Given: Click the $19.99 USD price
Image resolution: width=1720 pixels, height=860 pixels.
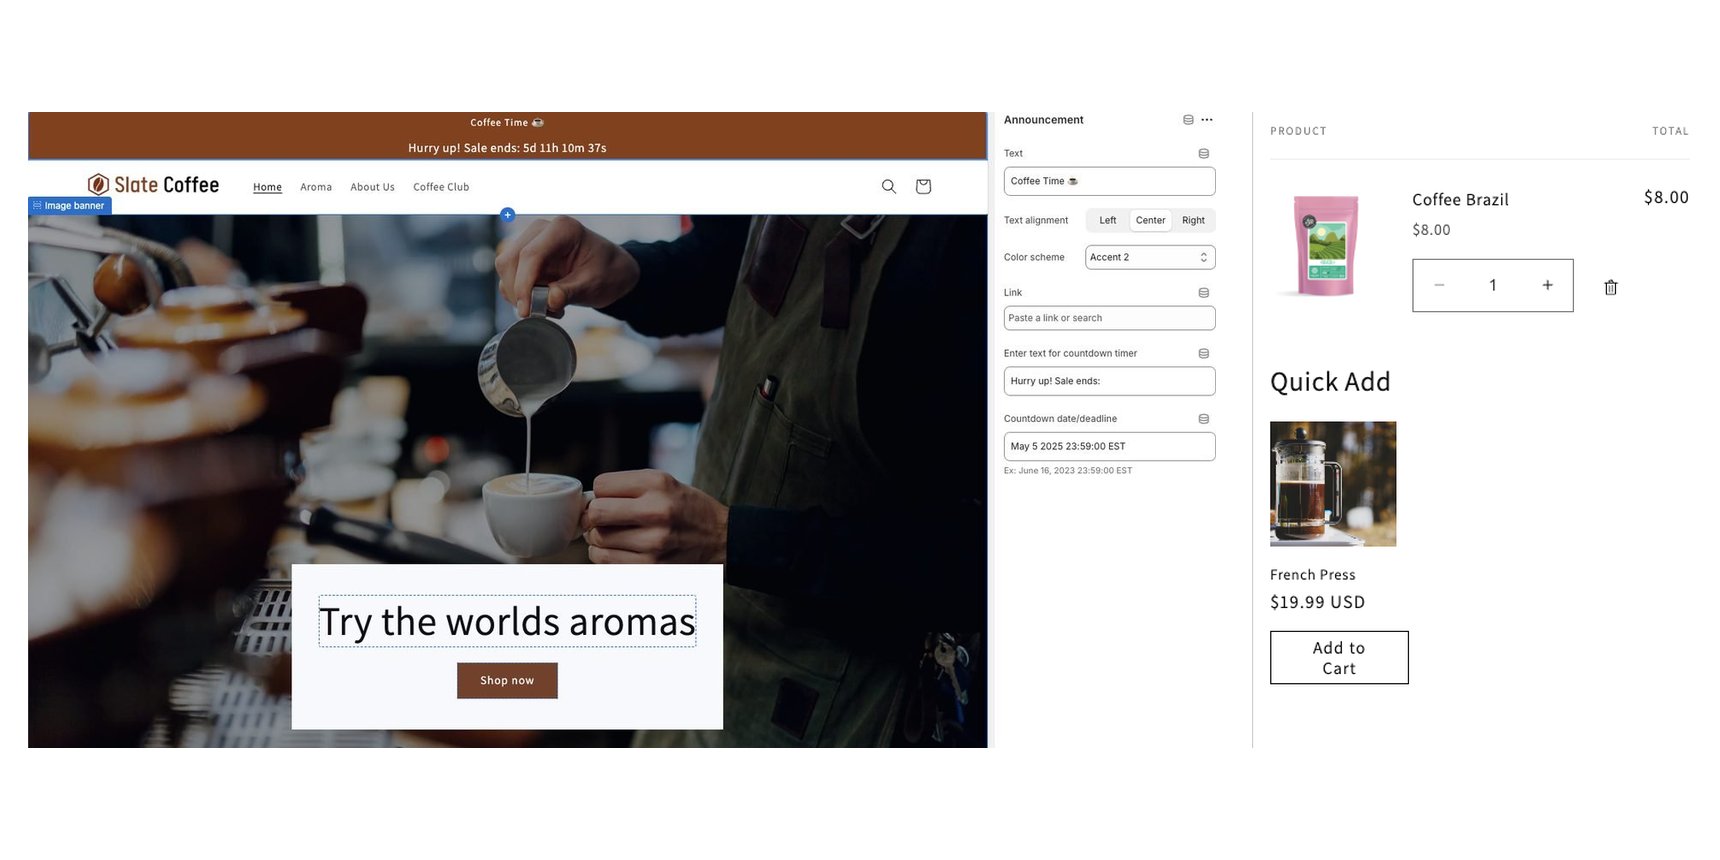Looking at the screenshot, I should (x=1317, y=602).
